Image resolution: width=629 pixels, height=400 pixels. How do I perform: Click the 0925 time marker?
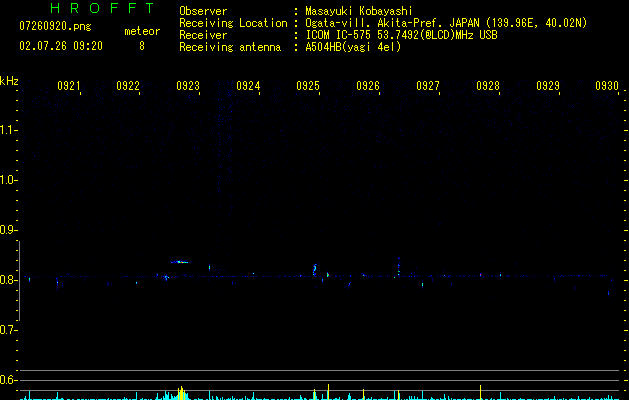308,86
